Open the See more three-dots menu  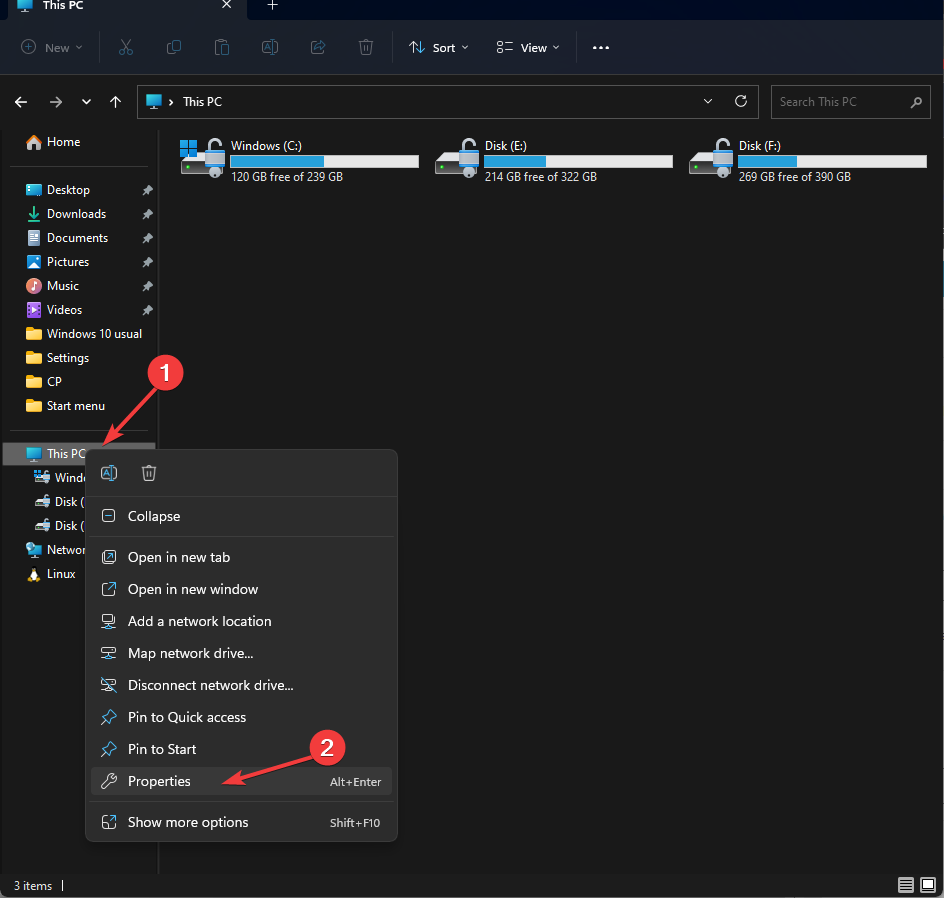600,48
